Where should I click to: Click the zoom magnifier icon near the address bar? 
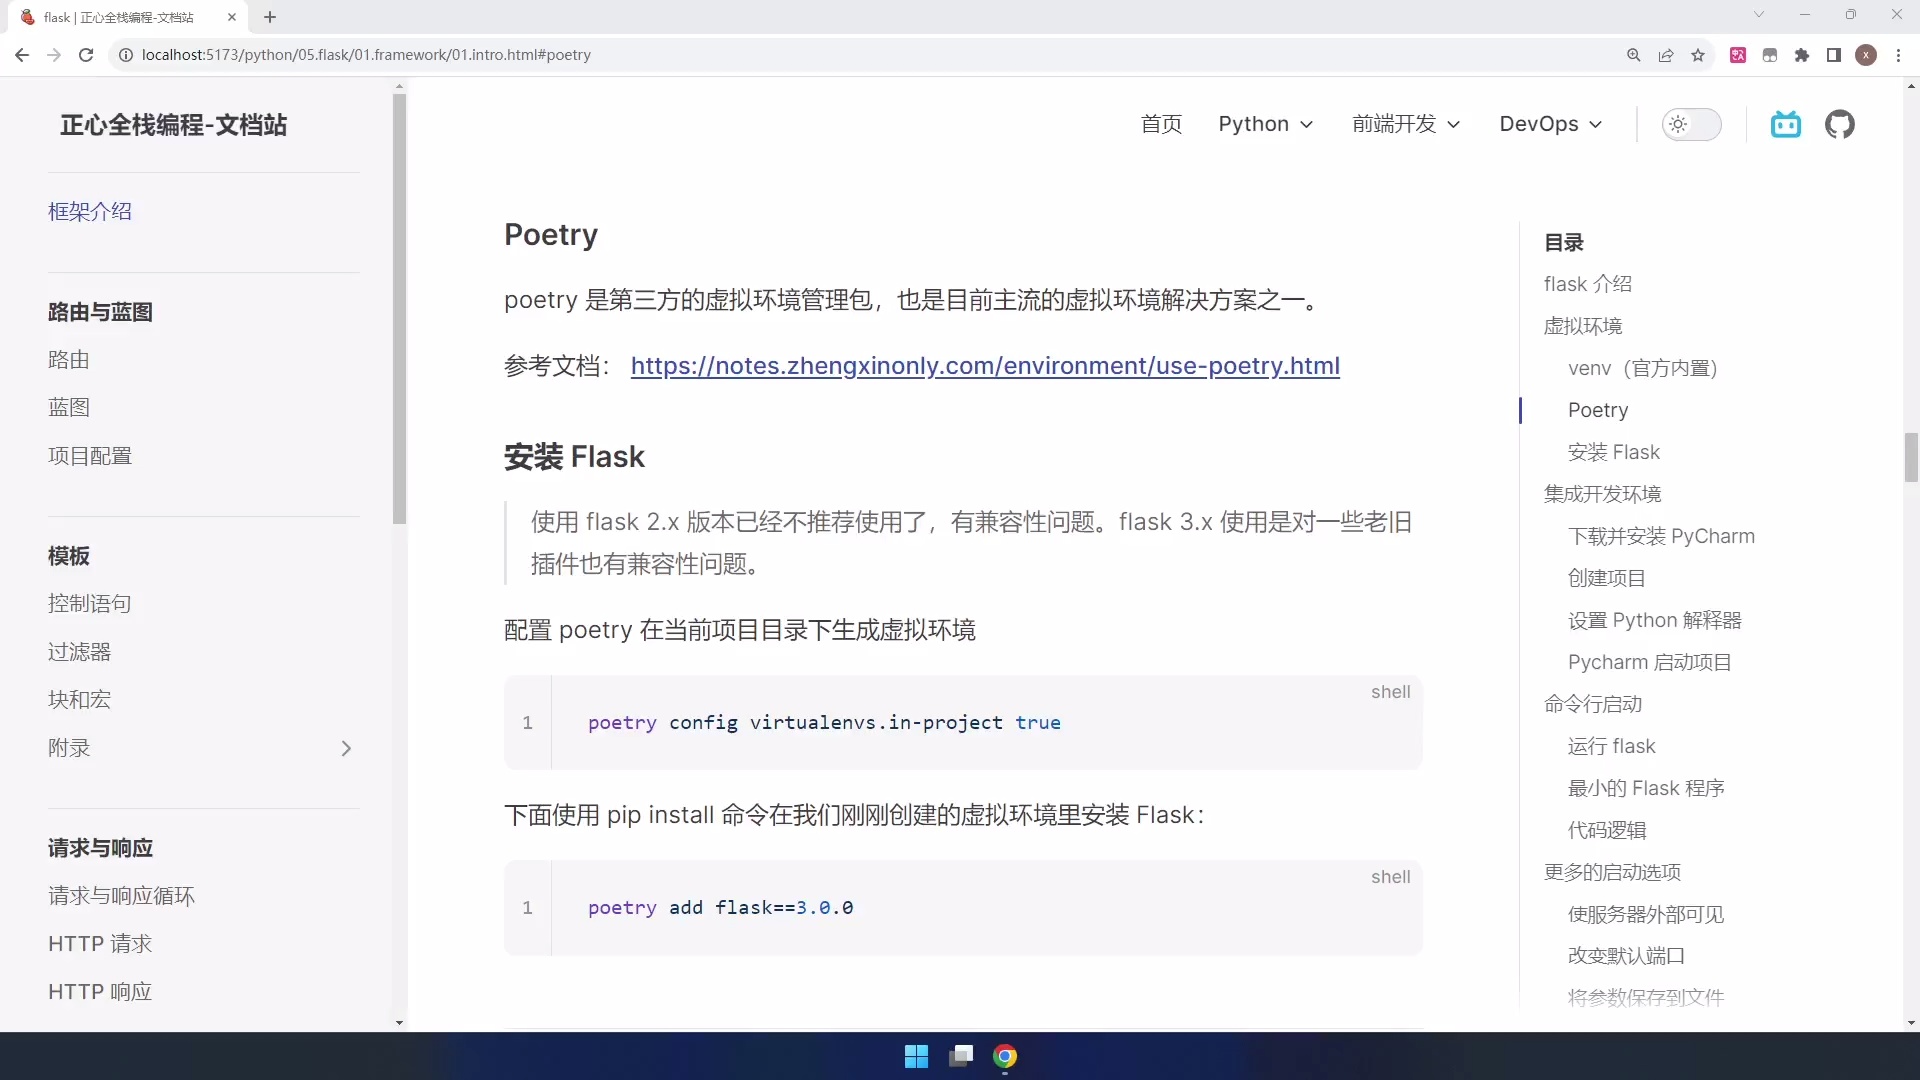pyautogui.click(x=1633, y=55)
